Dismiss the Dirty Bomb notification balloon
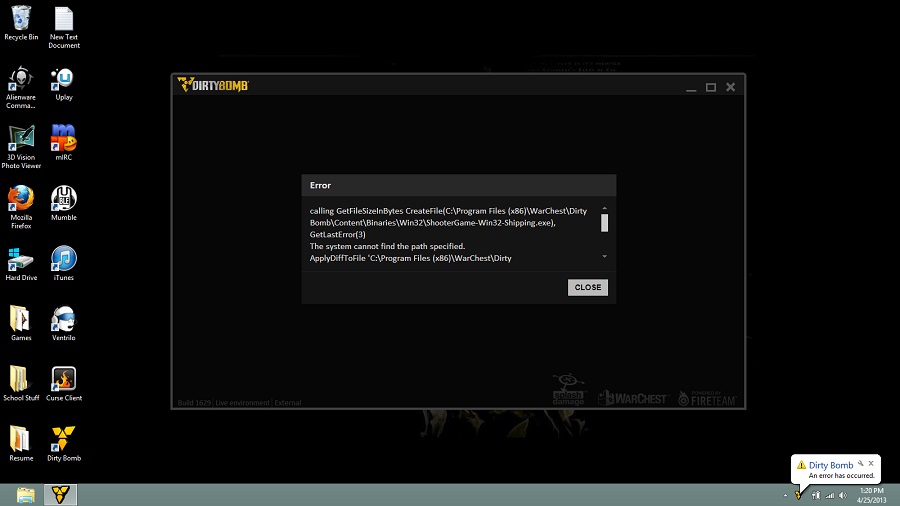Screen dimensions: 900x506 point(871,464)
